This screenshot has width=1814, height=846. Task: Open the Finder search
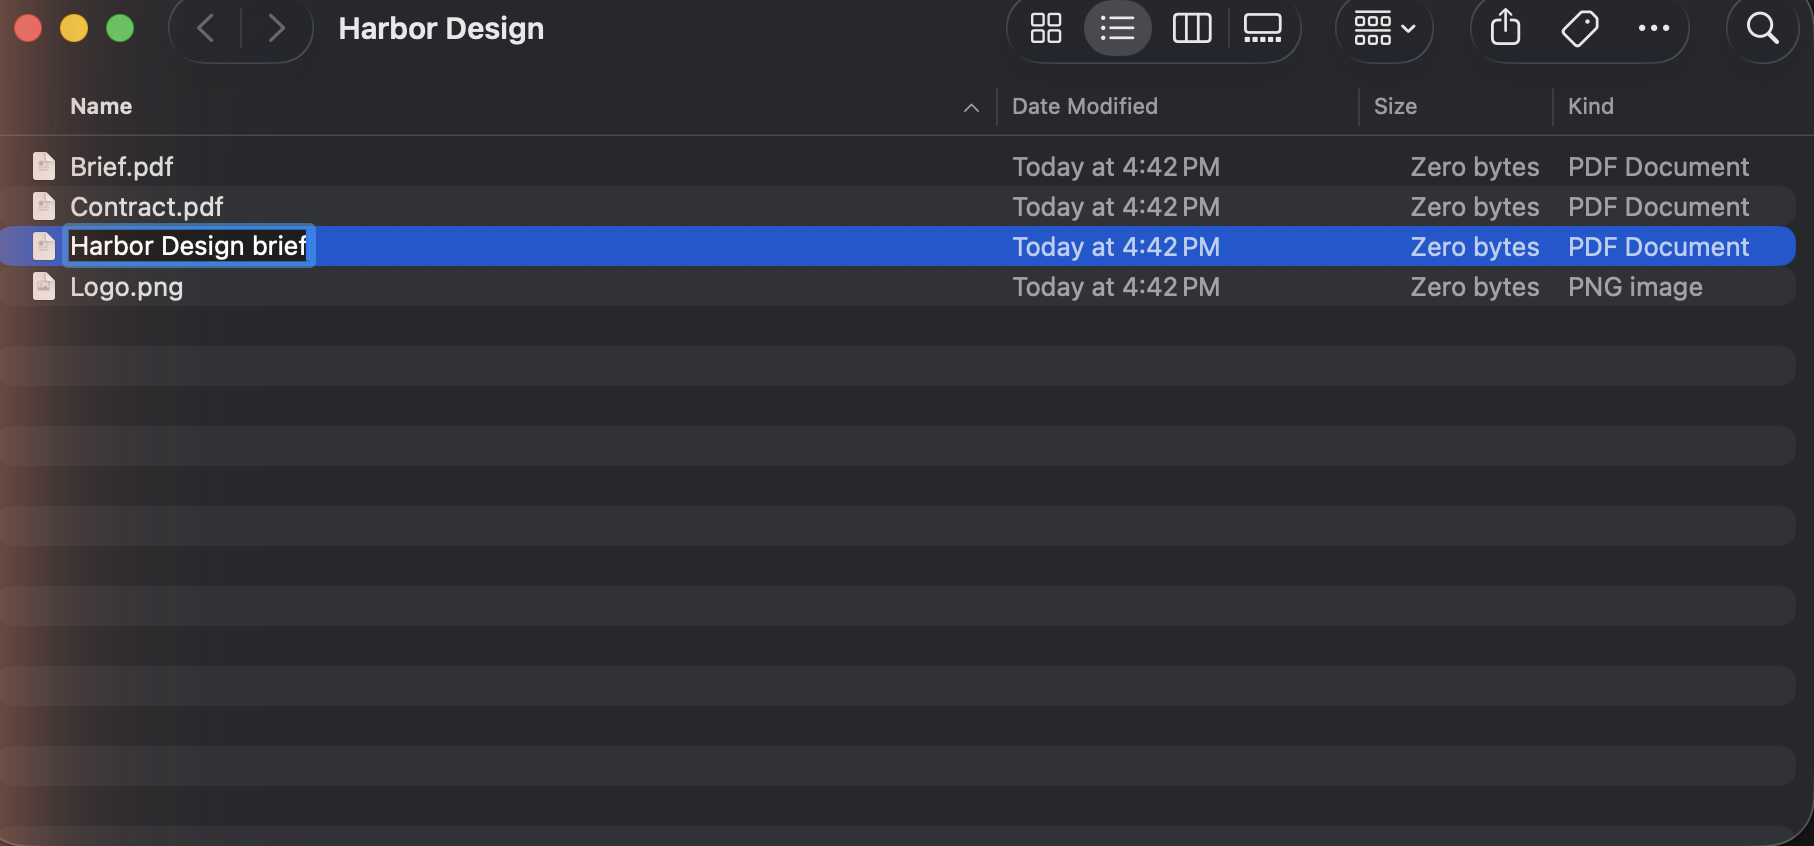pos(1762,28)
